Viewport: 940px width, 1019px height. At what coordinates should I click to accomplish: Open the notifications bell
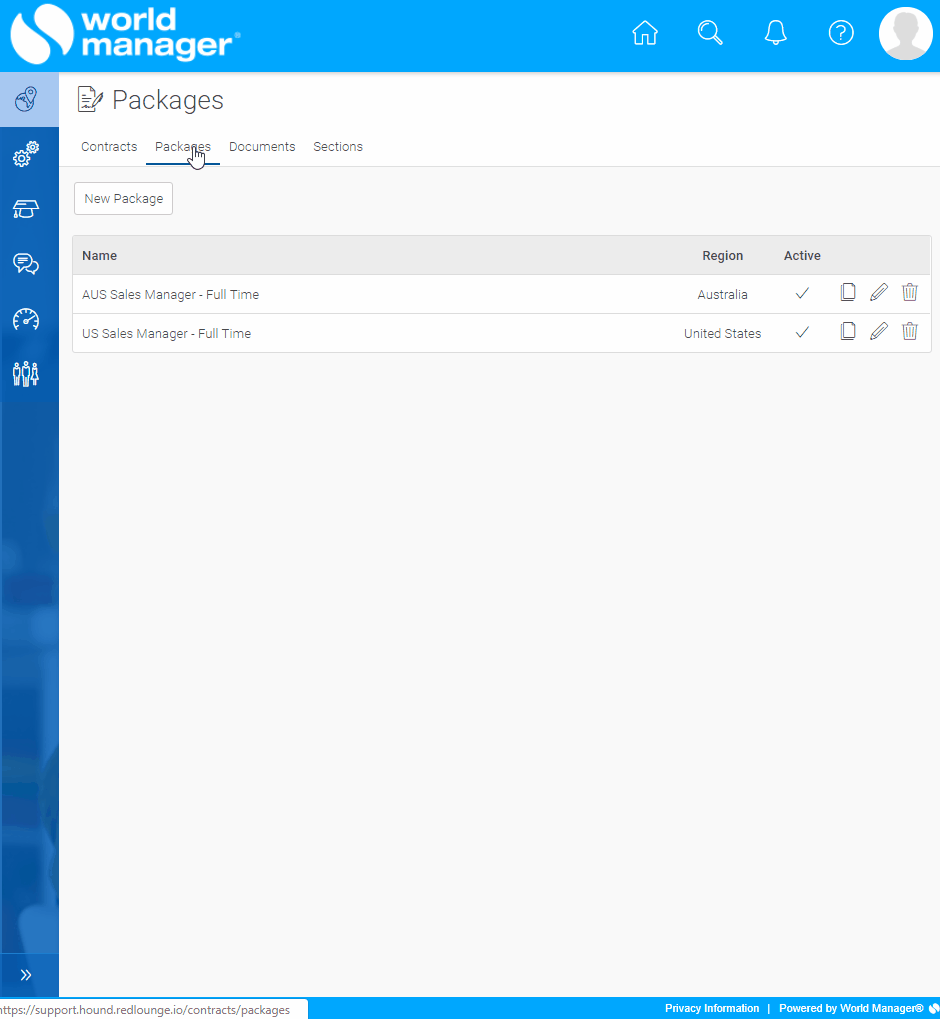776,32
